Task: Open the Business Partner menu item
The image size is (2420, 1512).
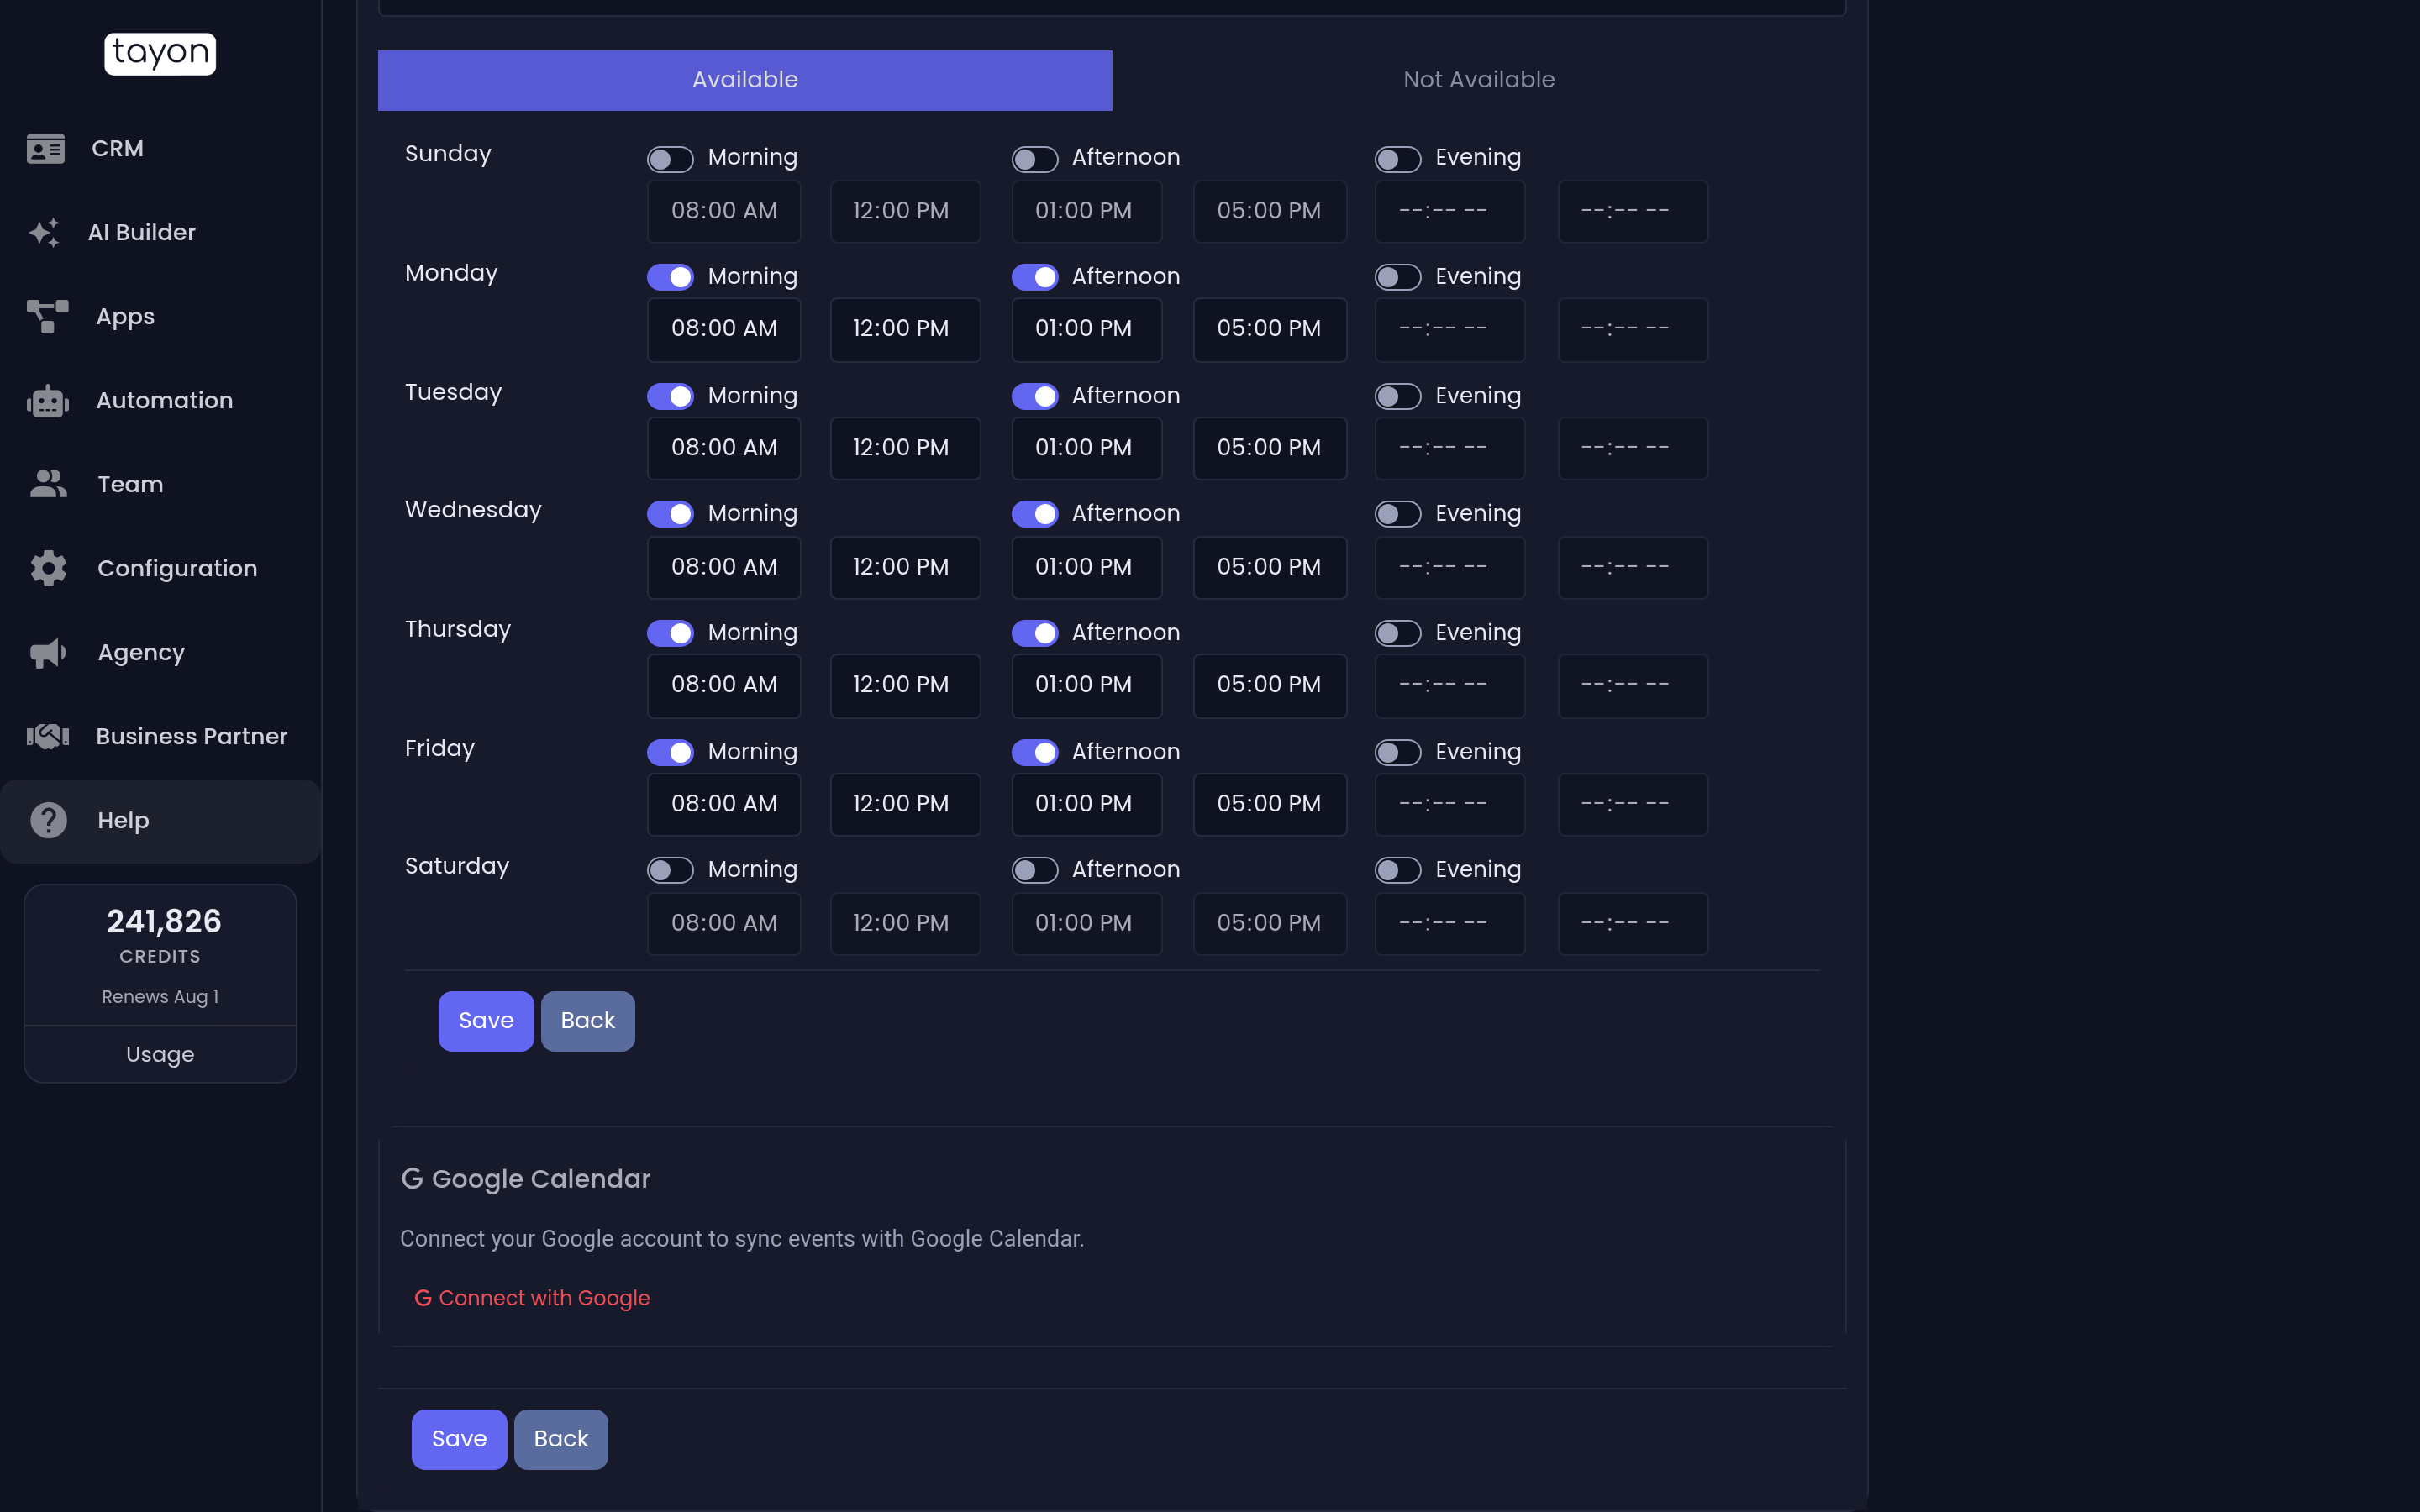Action: pyautogui.click(x=160, y=737)
